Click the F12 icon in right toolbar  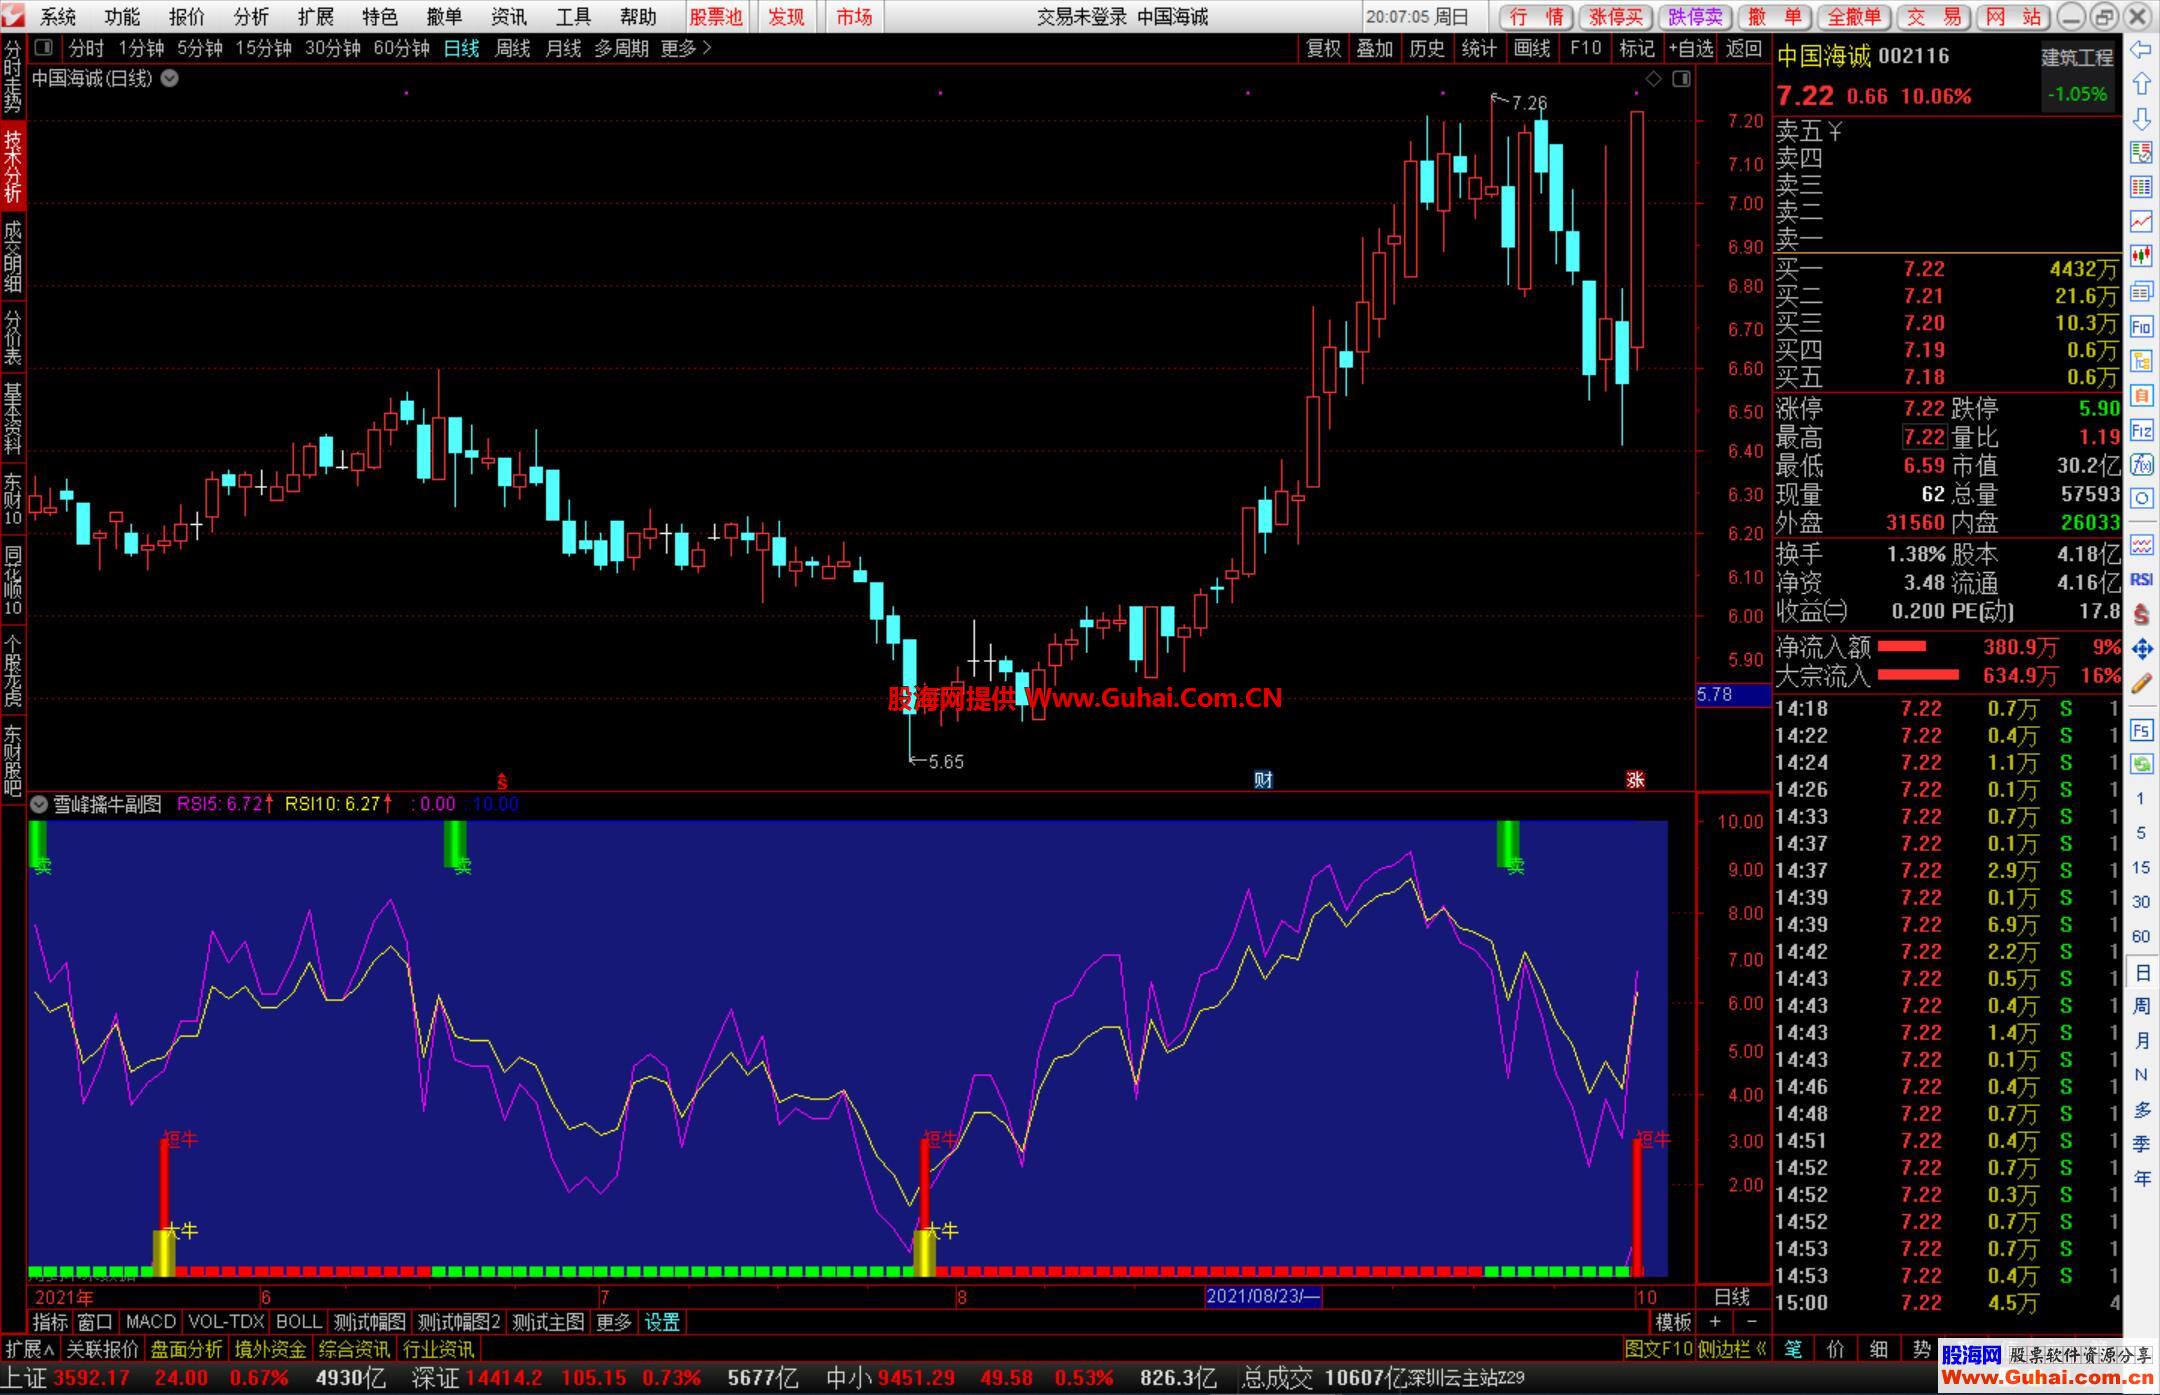point(2141,430)
